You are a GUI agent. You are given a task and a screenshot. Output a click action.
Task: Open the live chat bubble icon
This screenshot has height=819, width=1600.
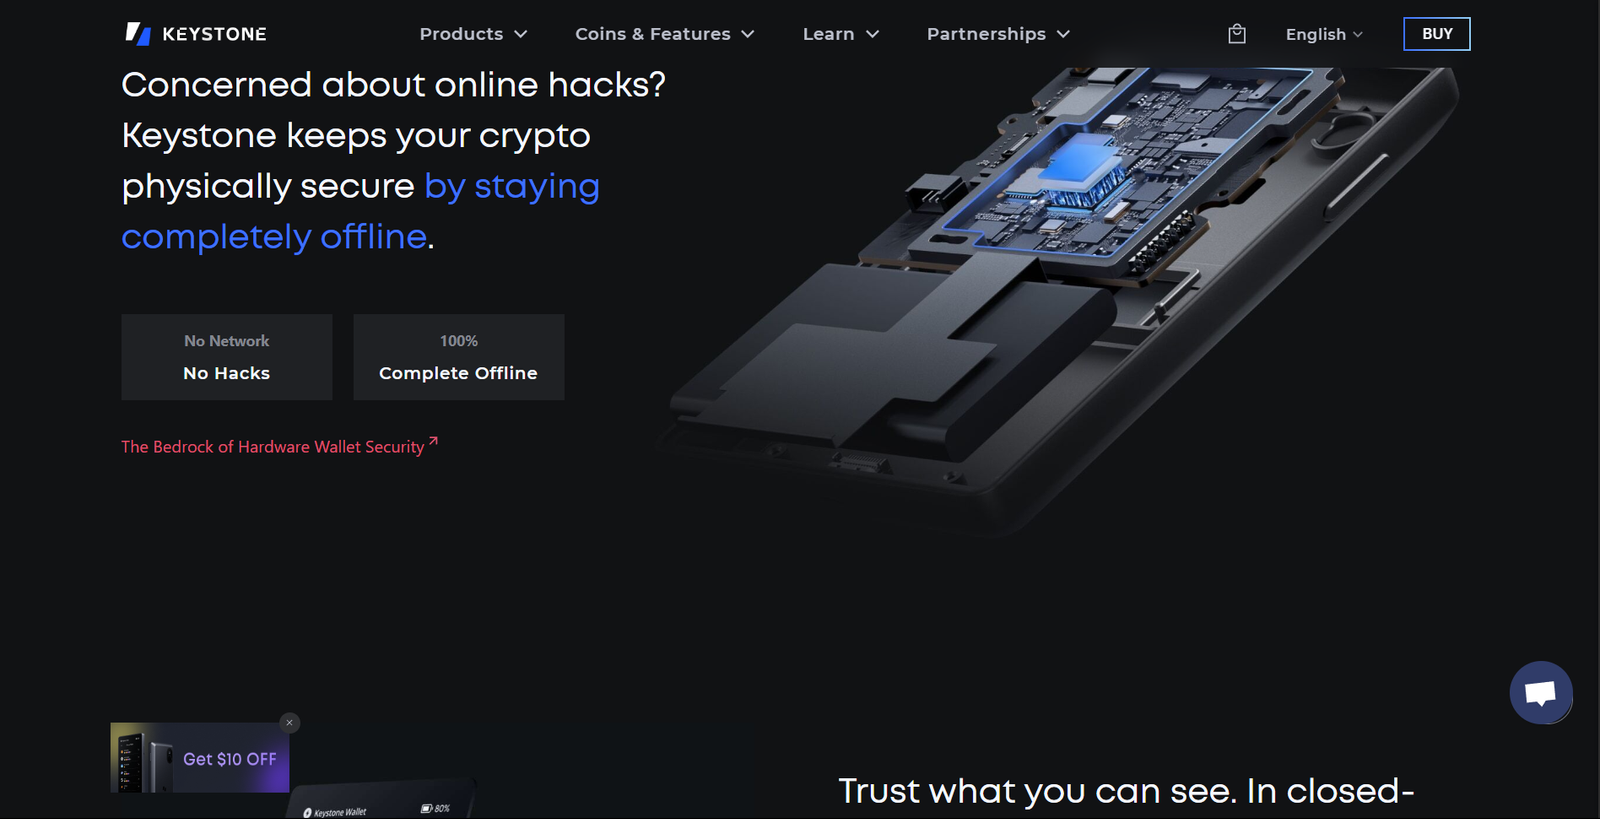[1541, 692]
